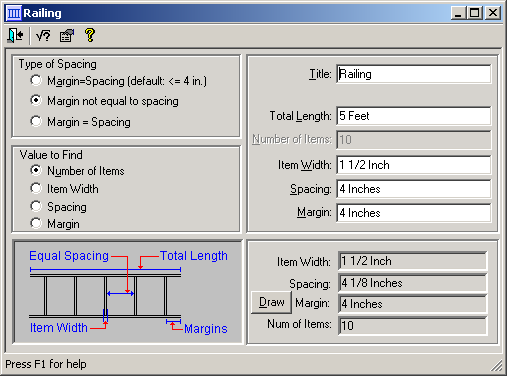Click into the Title input field
Viewport: 507px width, 376px height.
pyautogui.click(x=413, y=74)
